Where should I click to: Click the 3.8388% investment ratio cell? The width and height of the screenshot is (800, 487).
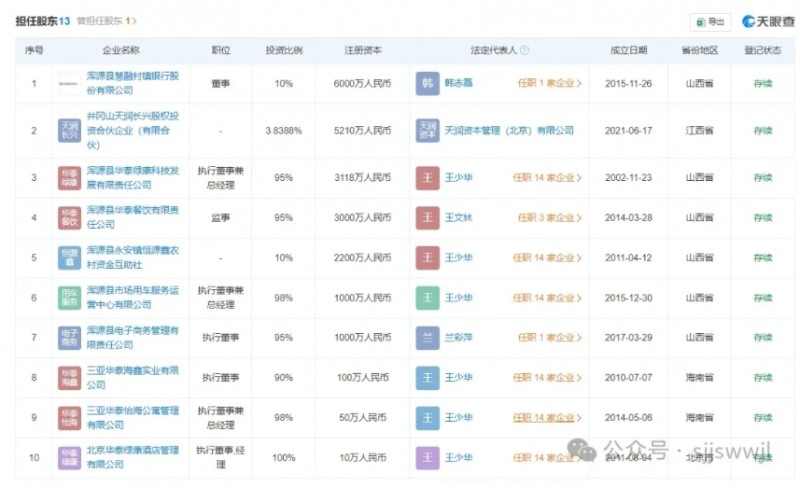click(284, 131)
